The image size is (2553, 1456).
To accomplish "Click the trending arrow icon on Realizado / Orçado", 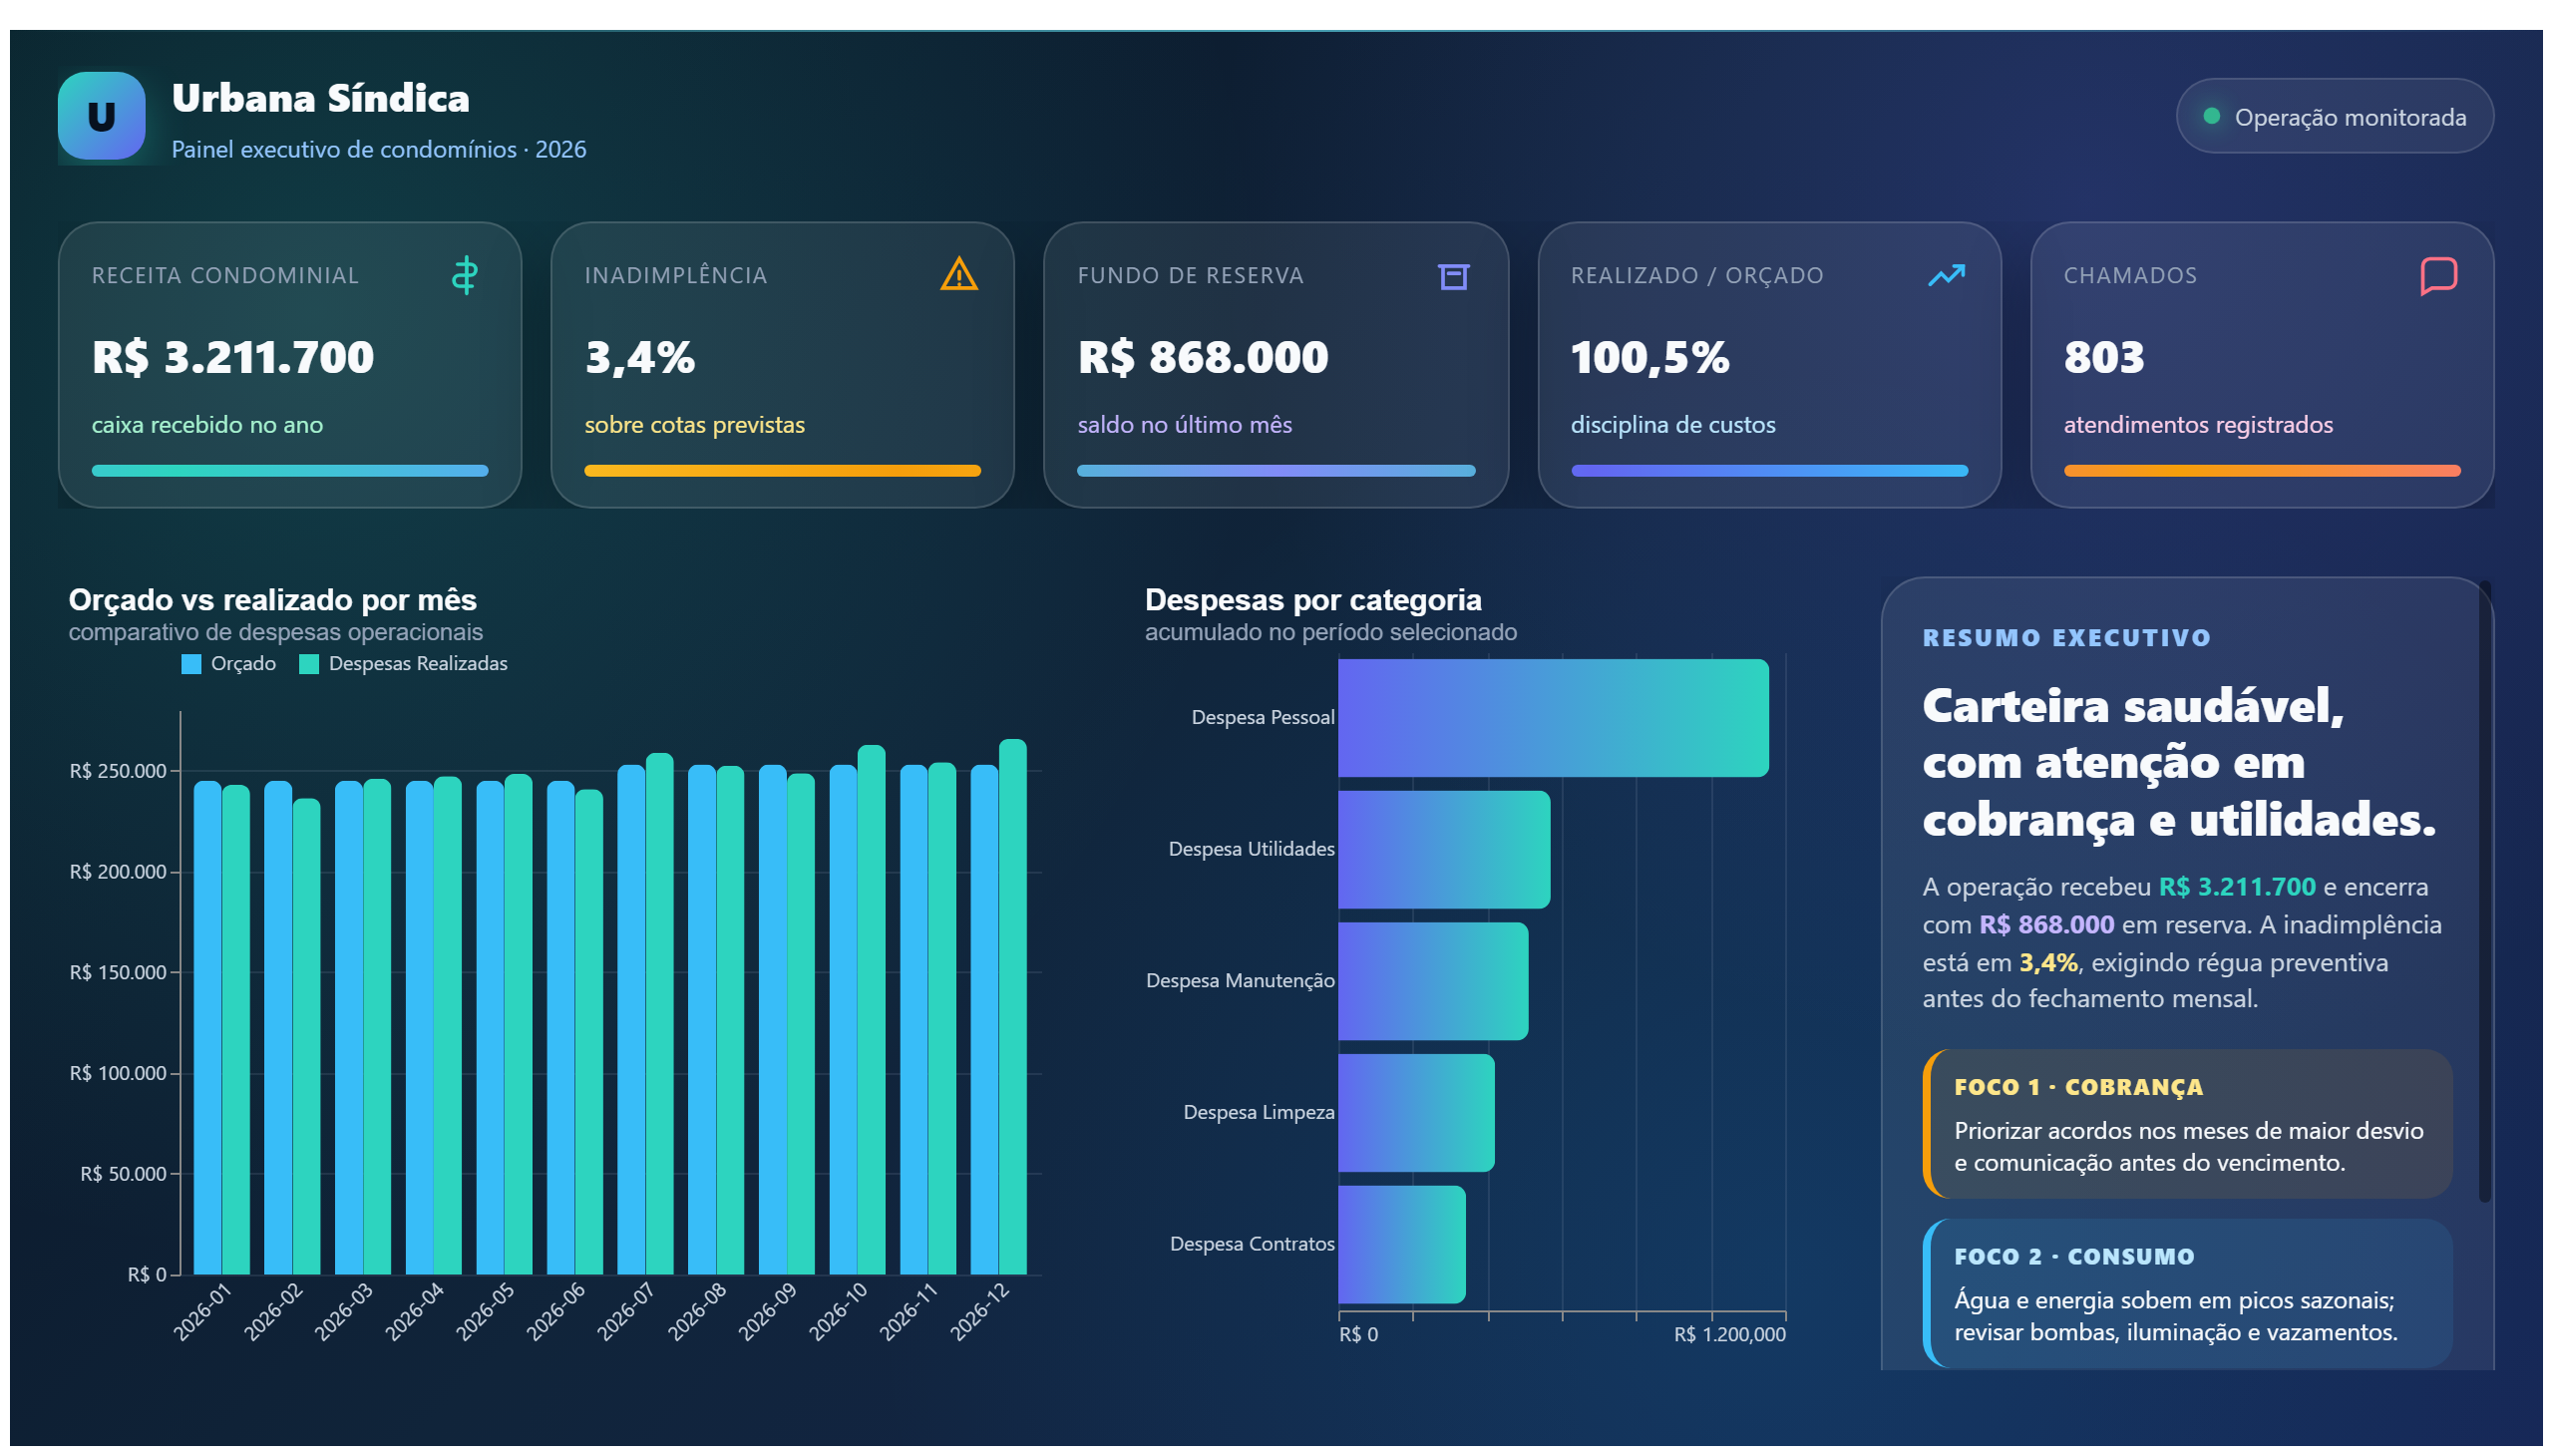I will pyautogui.click(x=1945, y=275).
